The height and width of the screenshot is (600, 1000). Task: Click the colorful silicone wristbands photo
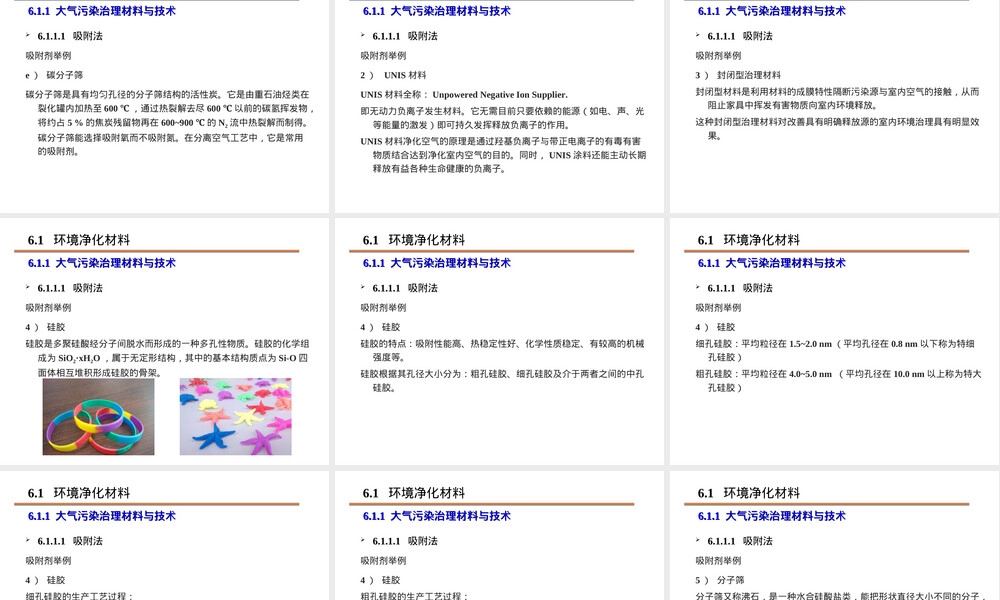tap(98, 416)
